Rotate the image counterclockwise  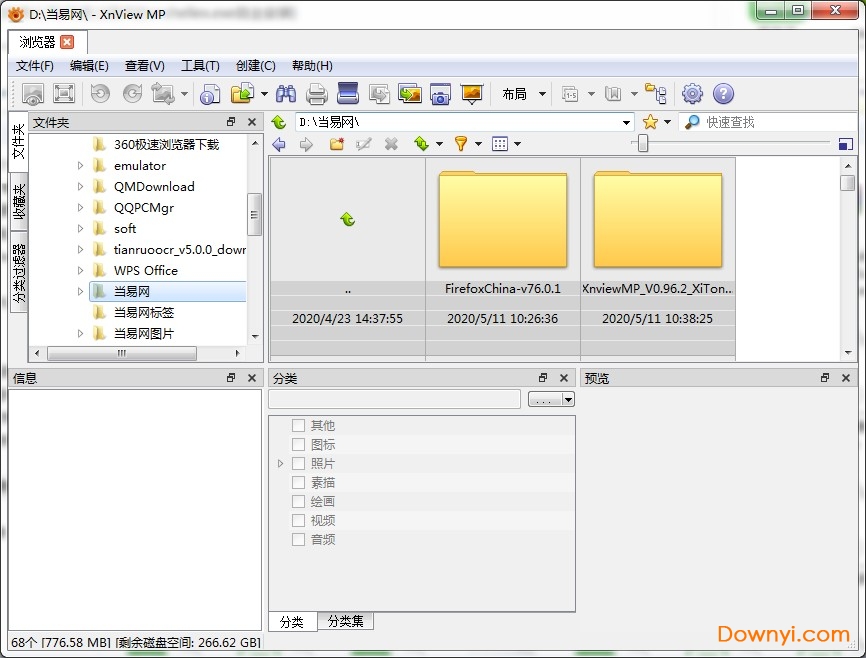100,93
